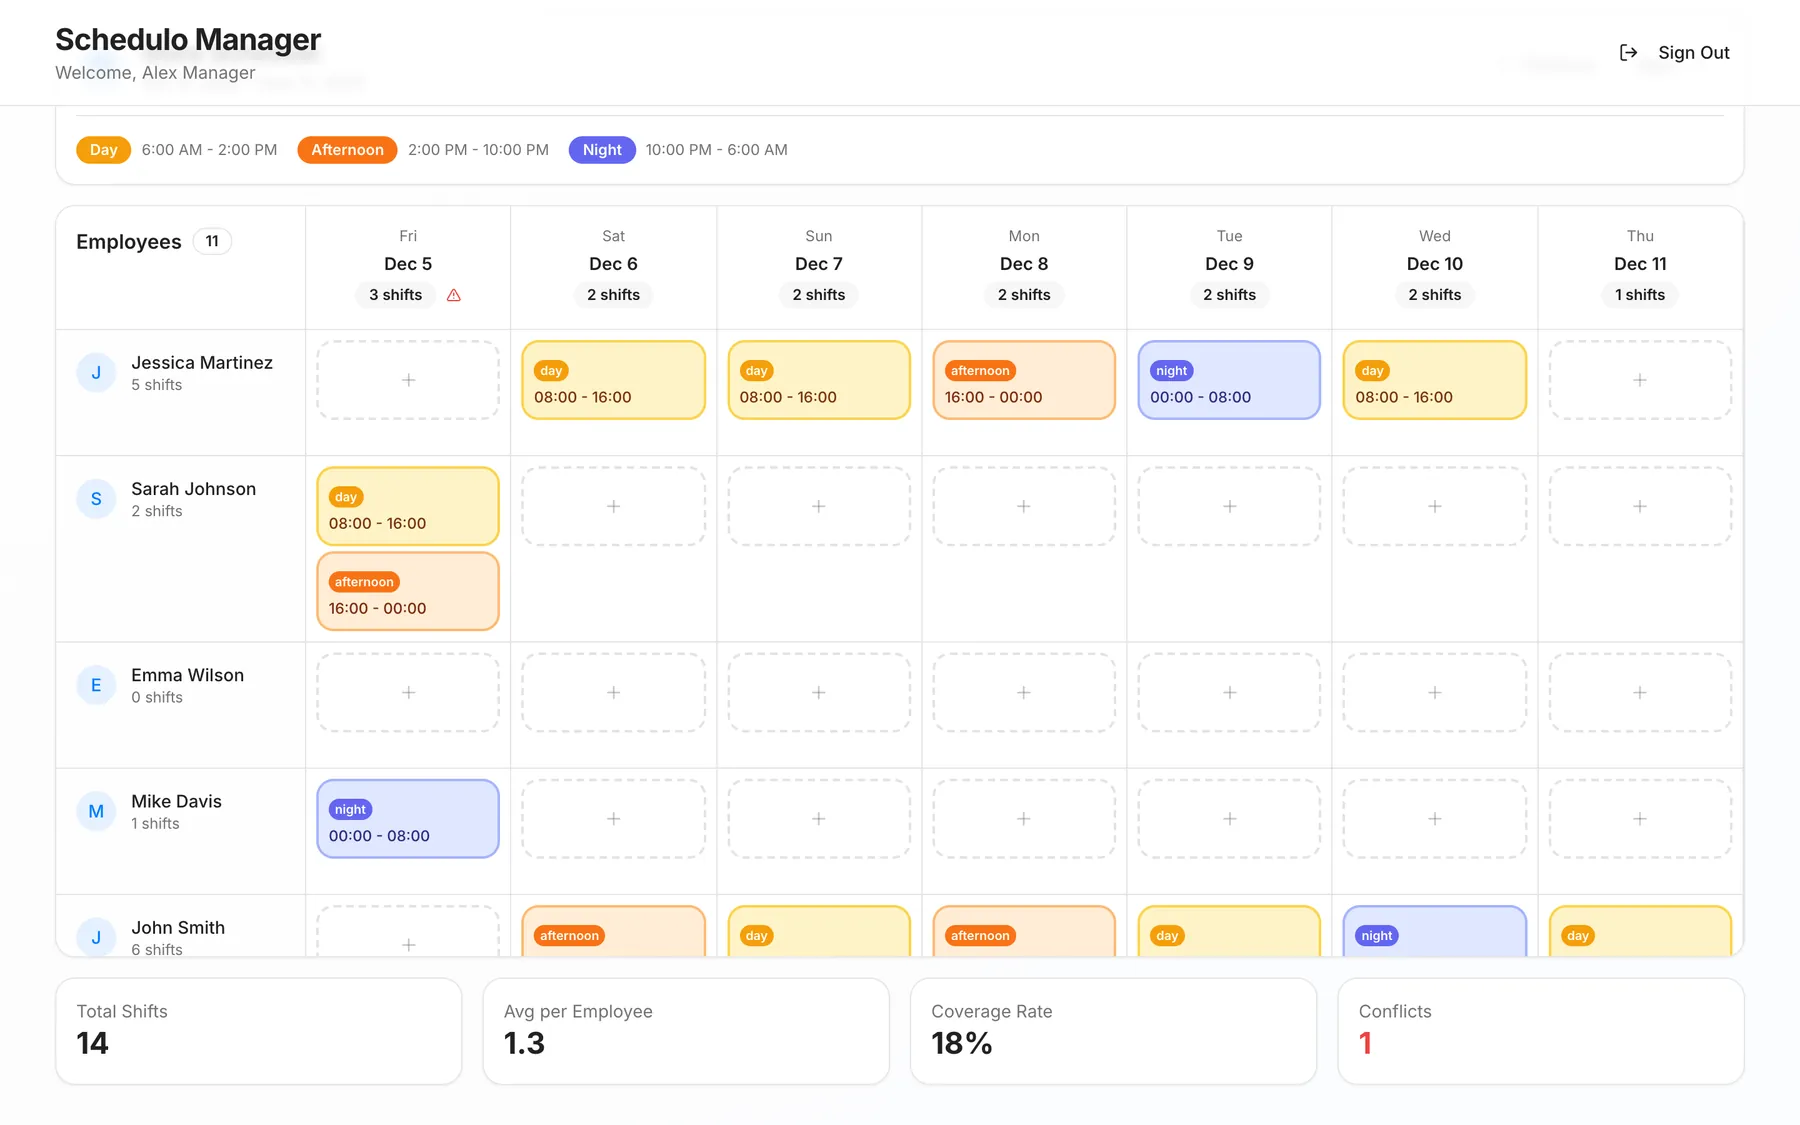Add a shift for Sarah Johnson on Dec 10

(1435, 506)
